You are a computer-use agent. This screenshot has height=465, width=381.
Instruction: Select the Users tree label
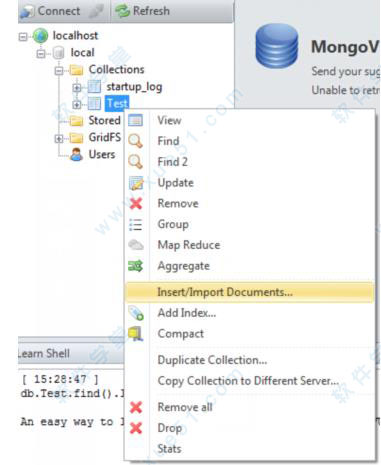[102, 155]
